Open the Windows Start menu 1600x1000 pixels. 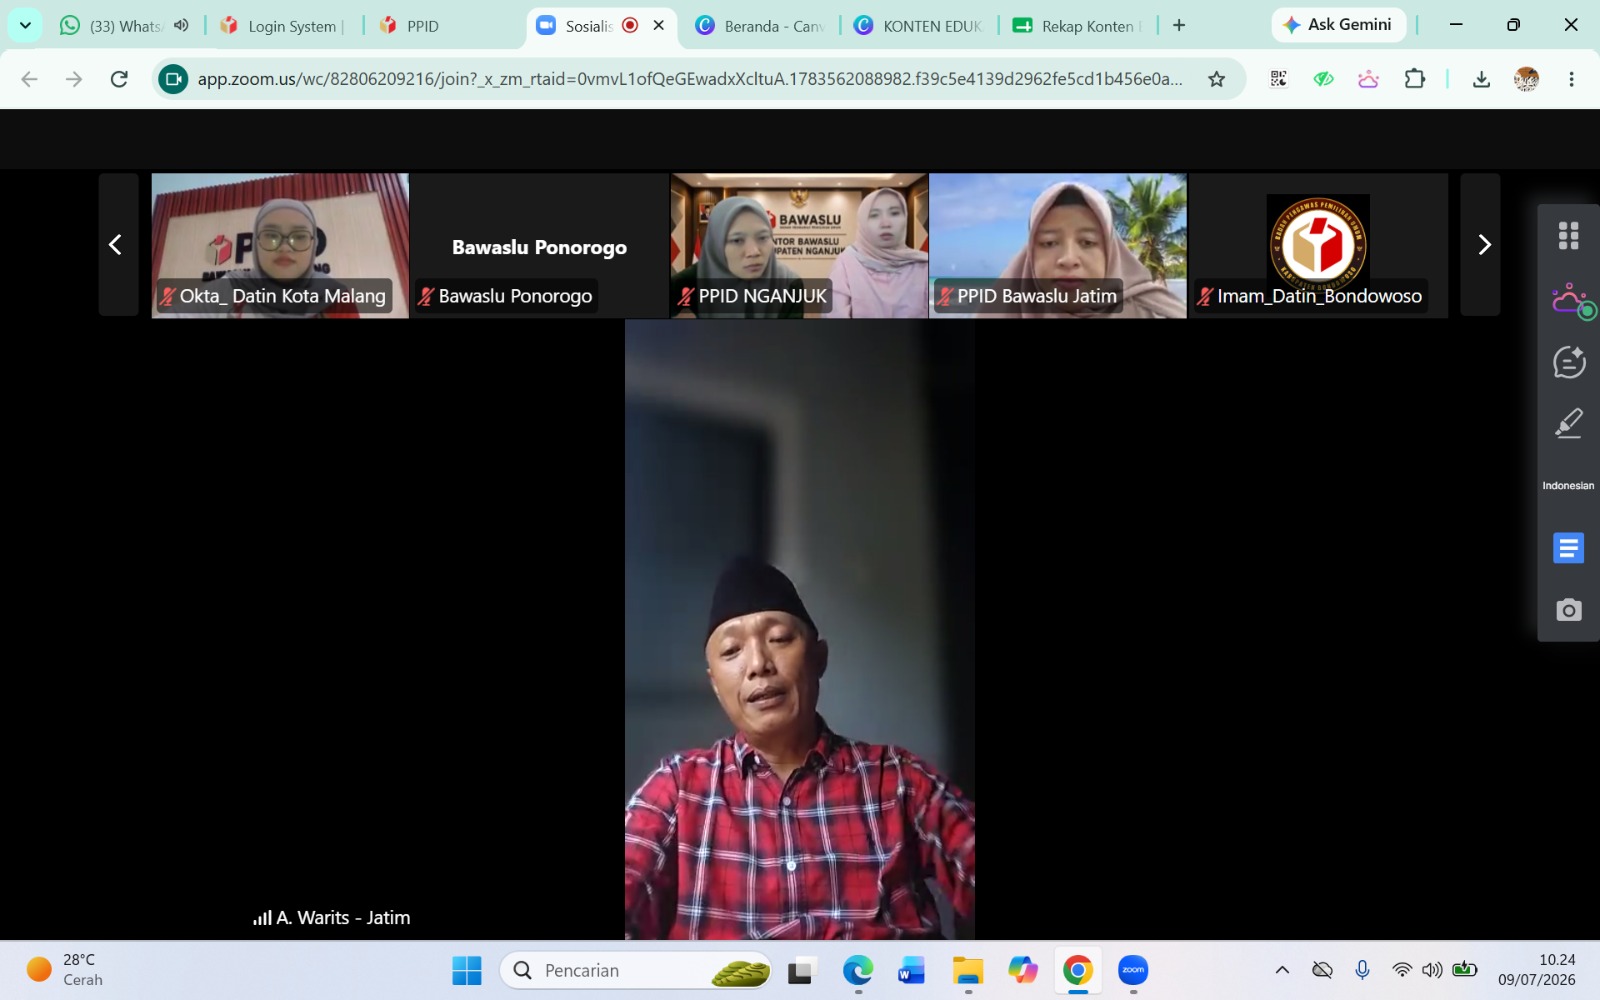[467, 970]
